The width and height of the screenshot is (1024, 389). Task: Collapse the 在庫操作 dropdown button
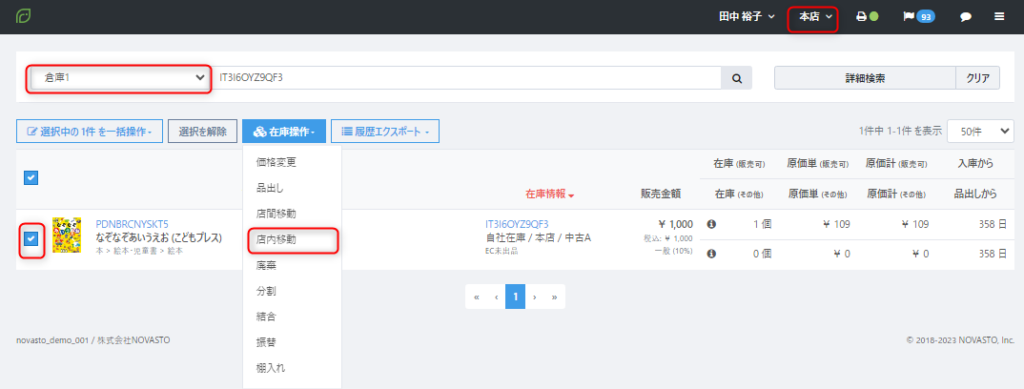pyautogui.click(x=283, y=131)
